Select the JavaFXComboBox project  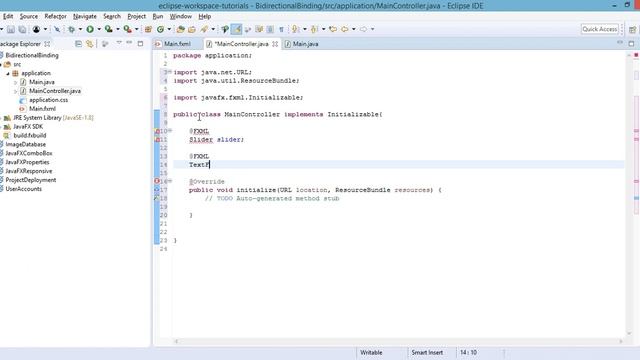click(29, 153)
